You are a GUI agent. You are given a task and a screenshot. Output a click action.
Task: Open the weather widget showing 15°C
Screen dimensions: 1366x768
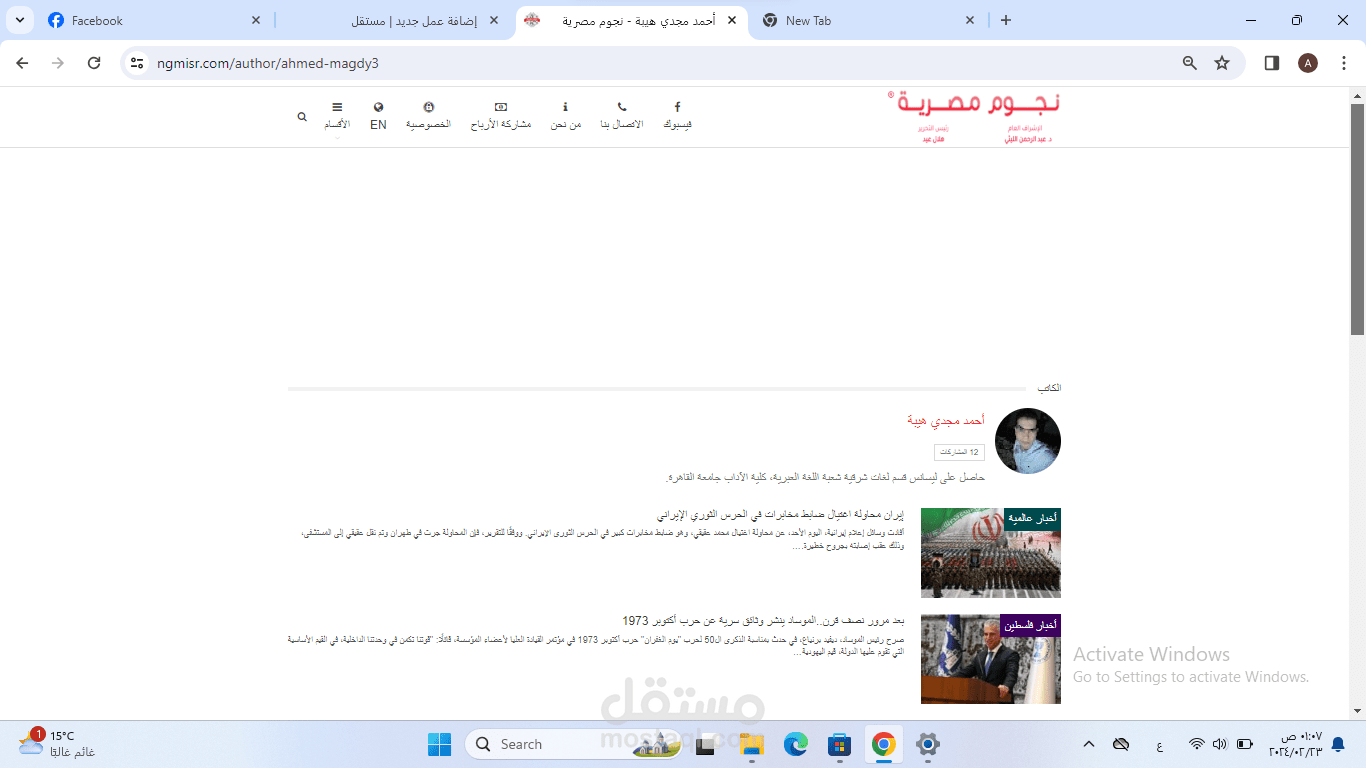pos(58,744)
